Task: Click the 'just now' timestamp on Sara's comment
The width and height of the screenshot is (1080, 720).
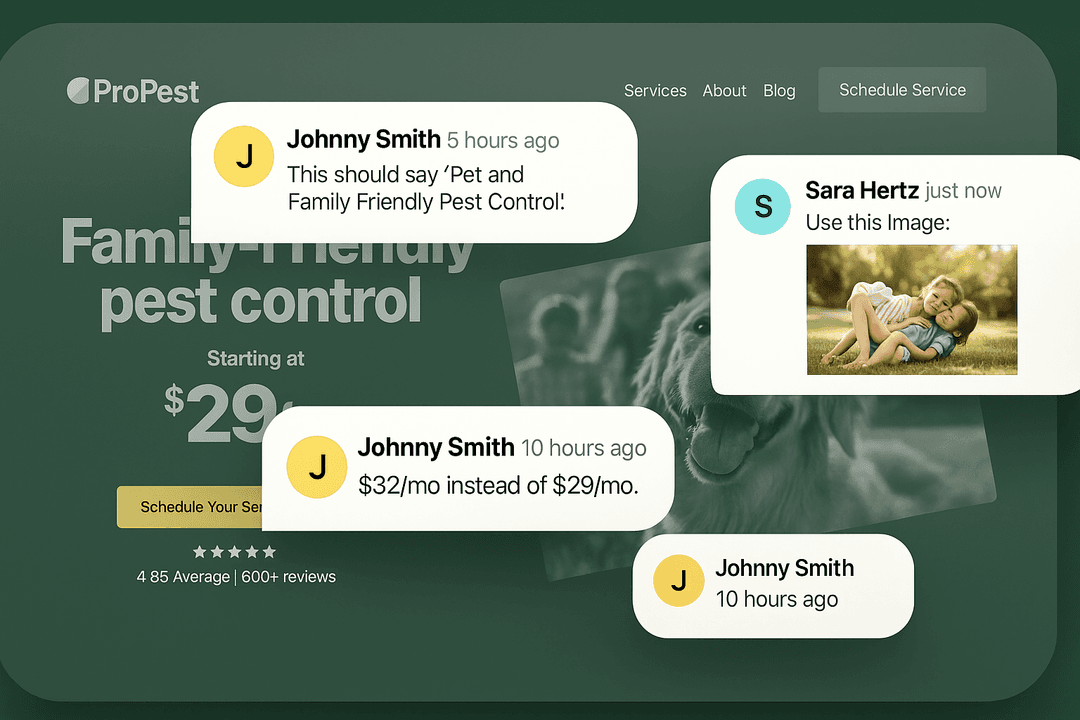Action: pyautogui.click(x=963, y=190)
